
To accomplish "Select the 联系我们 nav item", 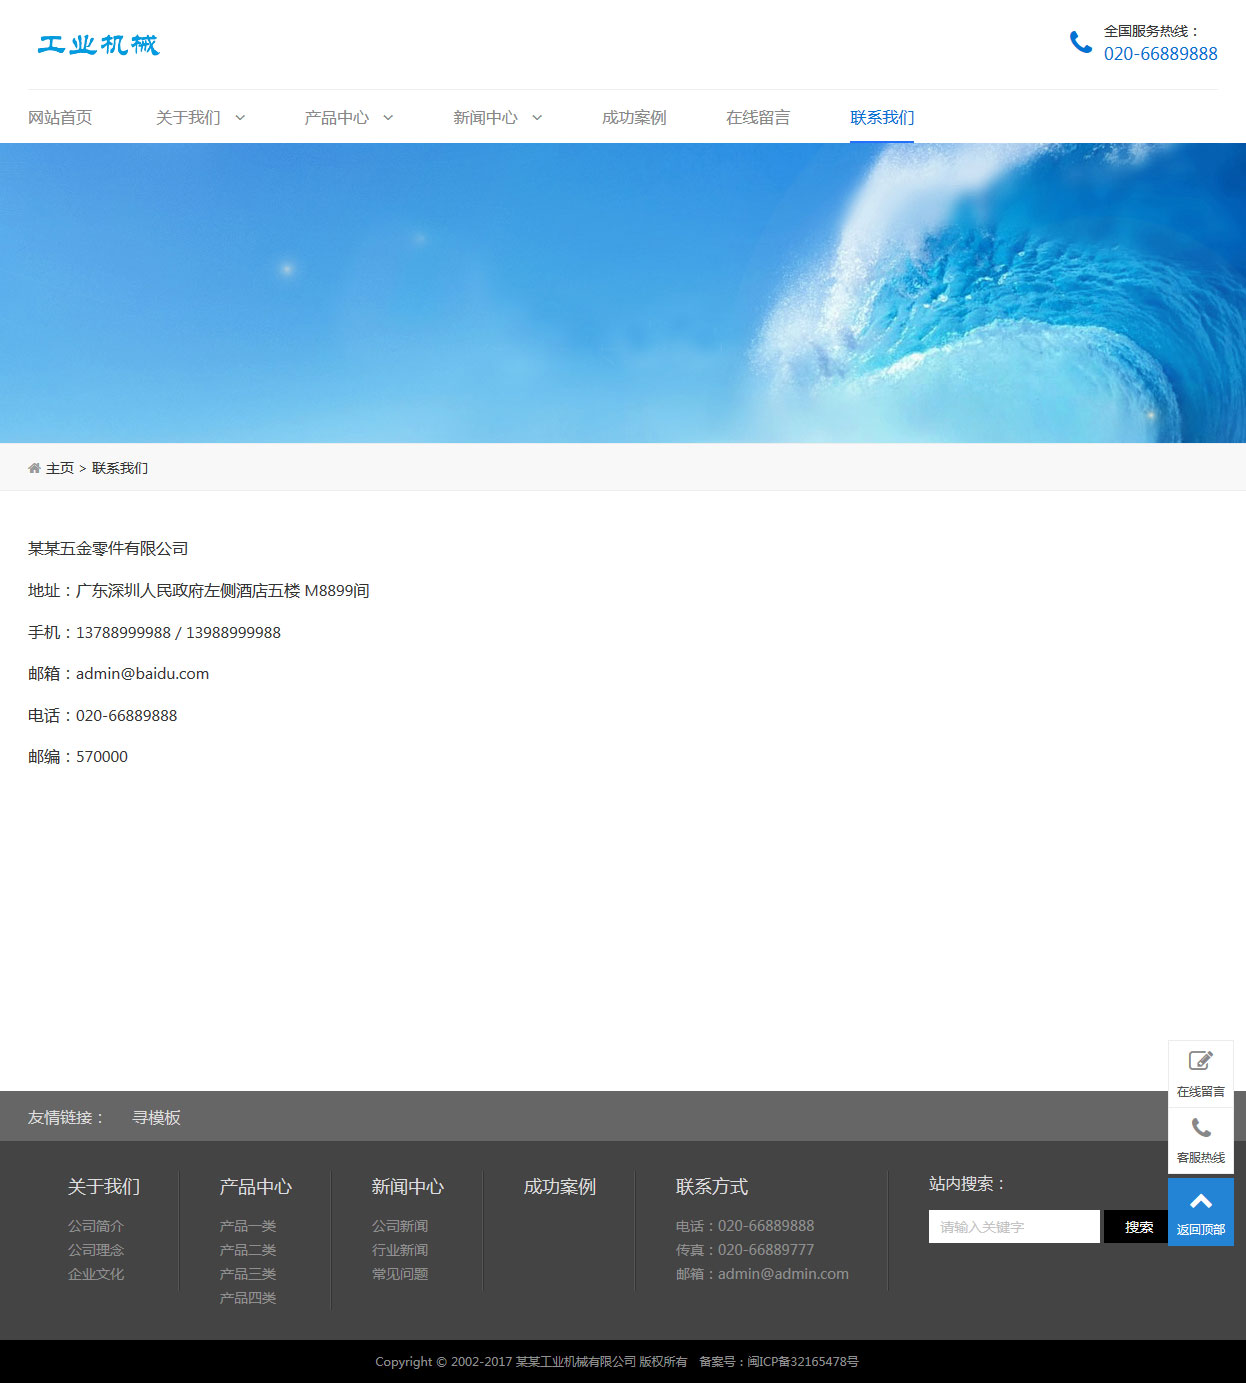I will 882,118.
